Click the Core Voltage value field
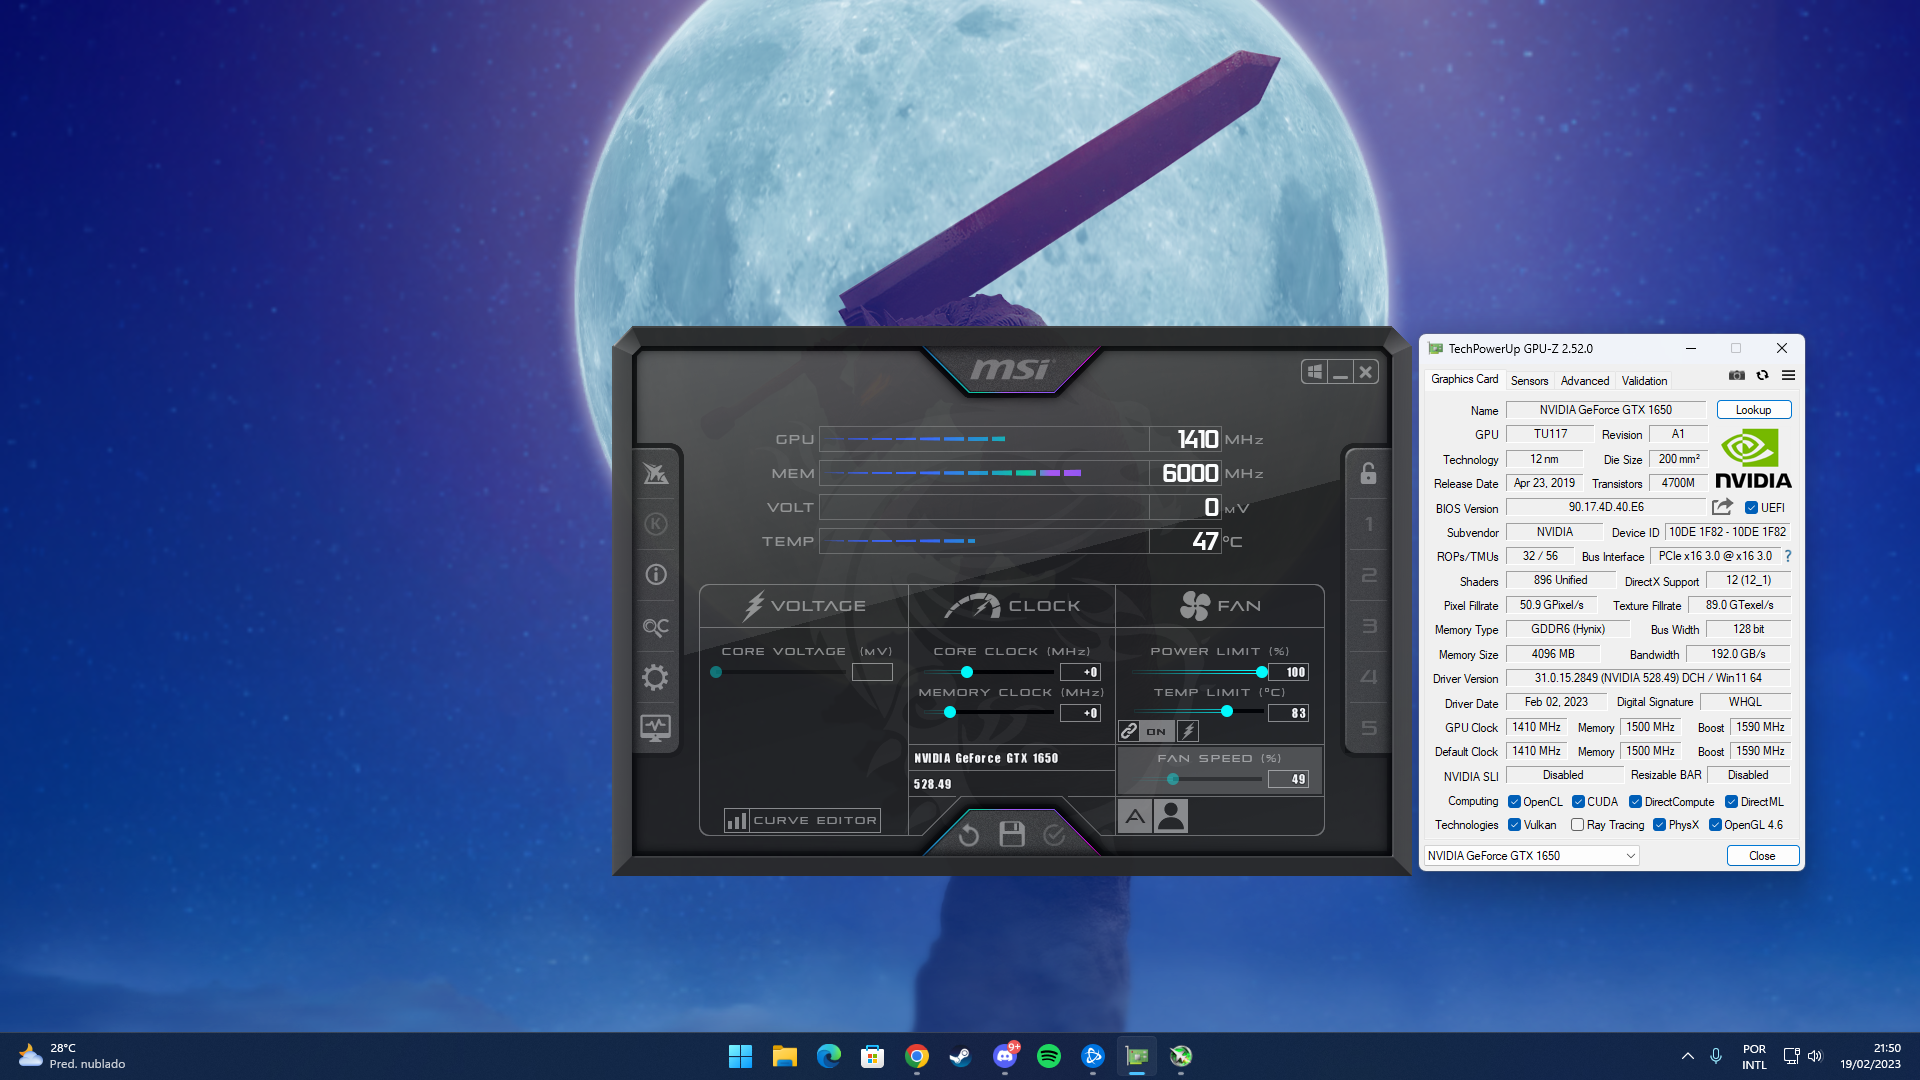This screenshot has height=1080, width=1920. [872, 672]
